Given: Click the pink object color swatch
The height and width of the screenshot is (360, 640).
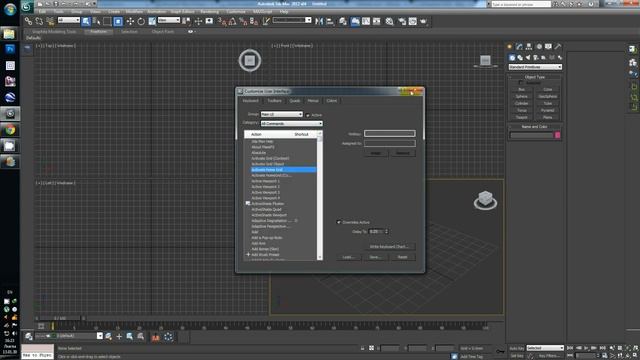Looking at the screenshot, I should point(558,135).
